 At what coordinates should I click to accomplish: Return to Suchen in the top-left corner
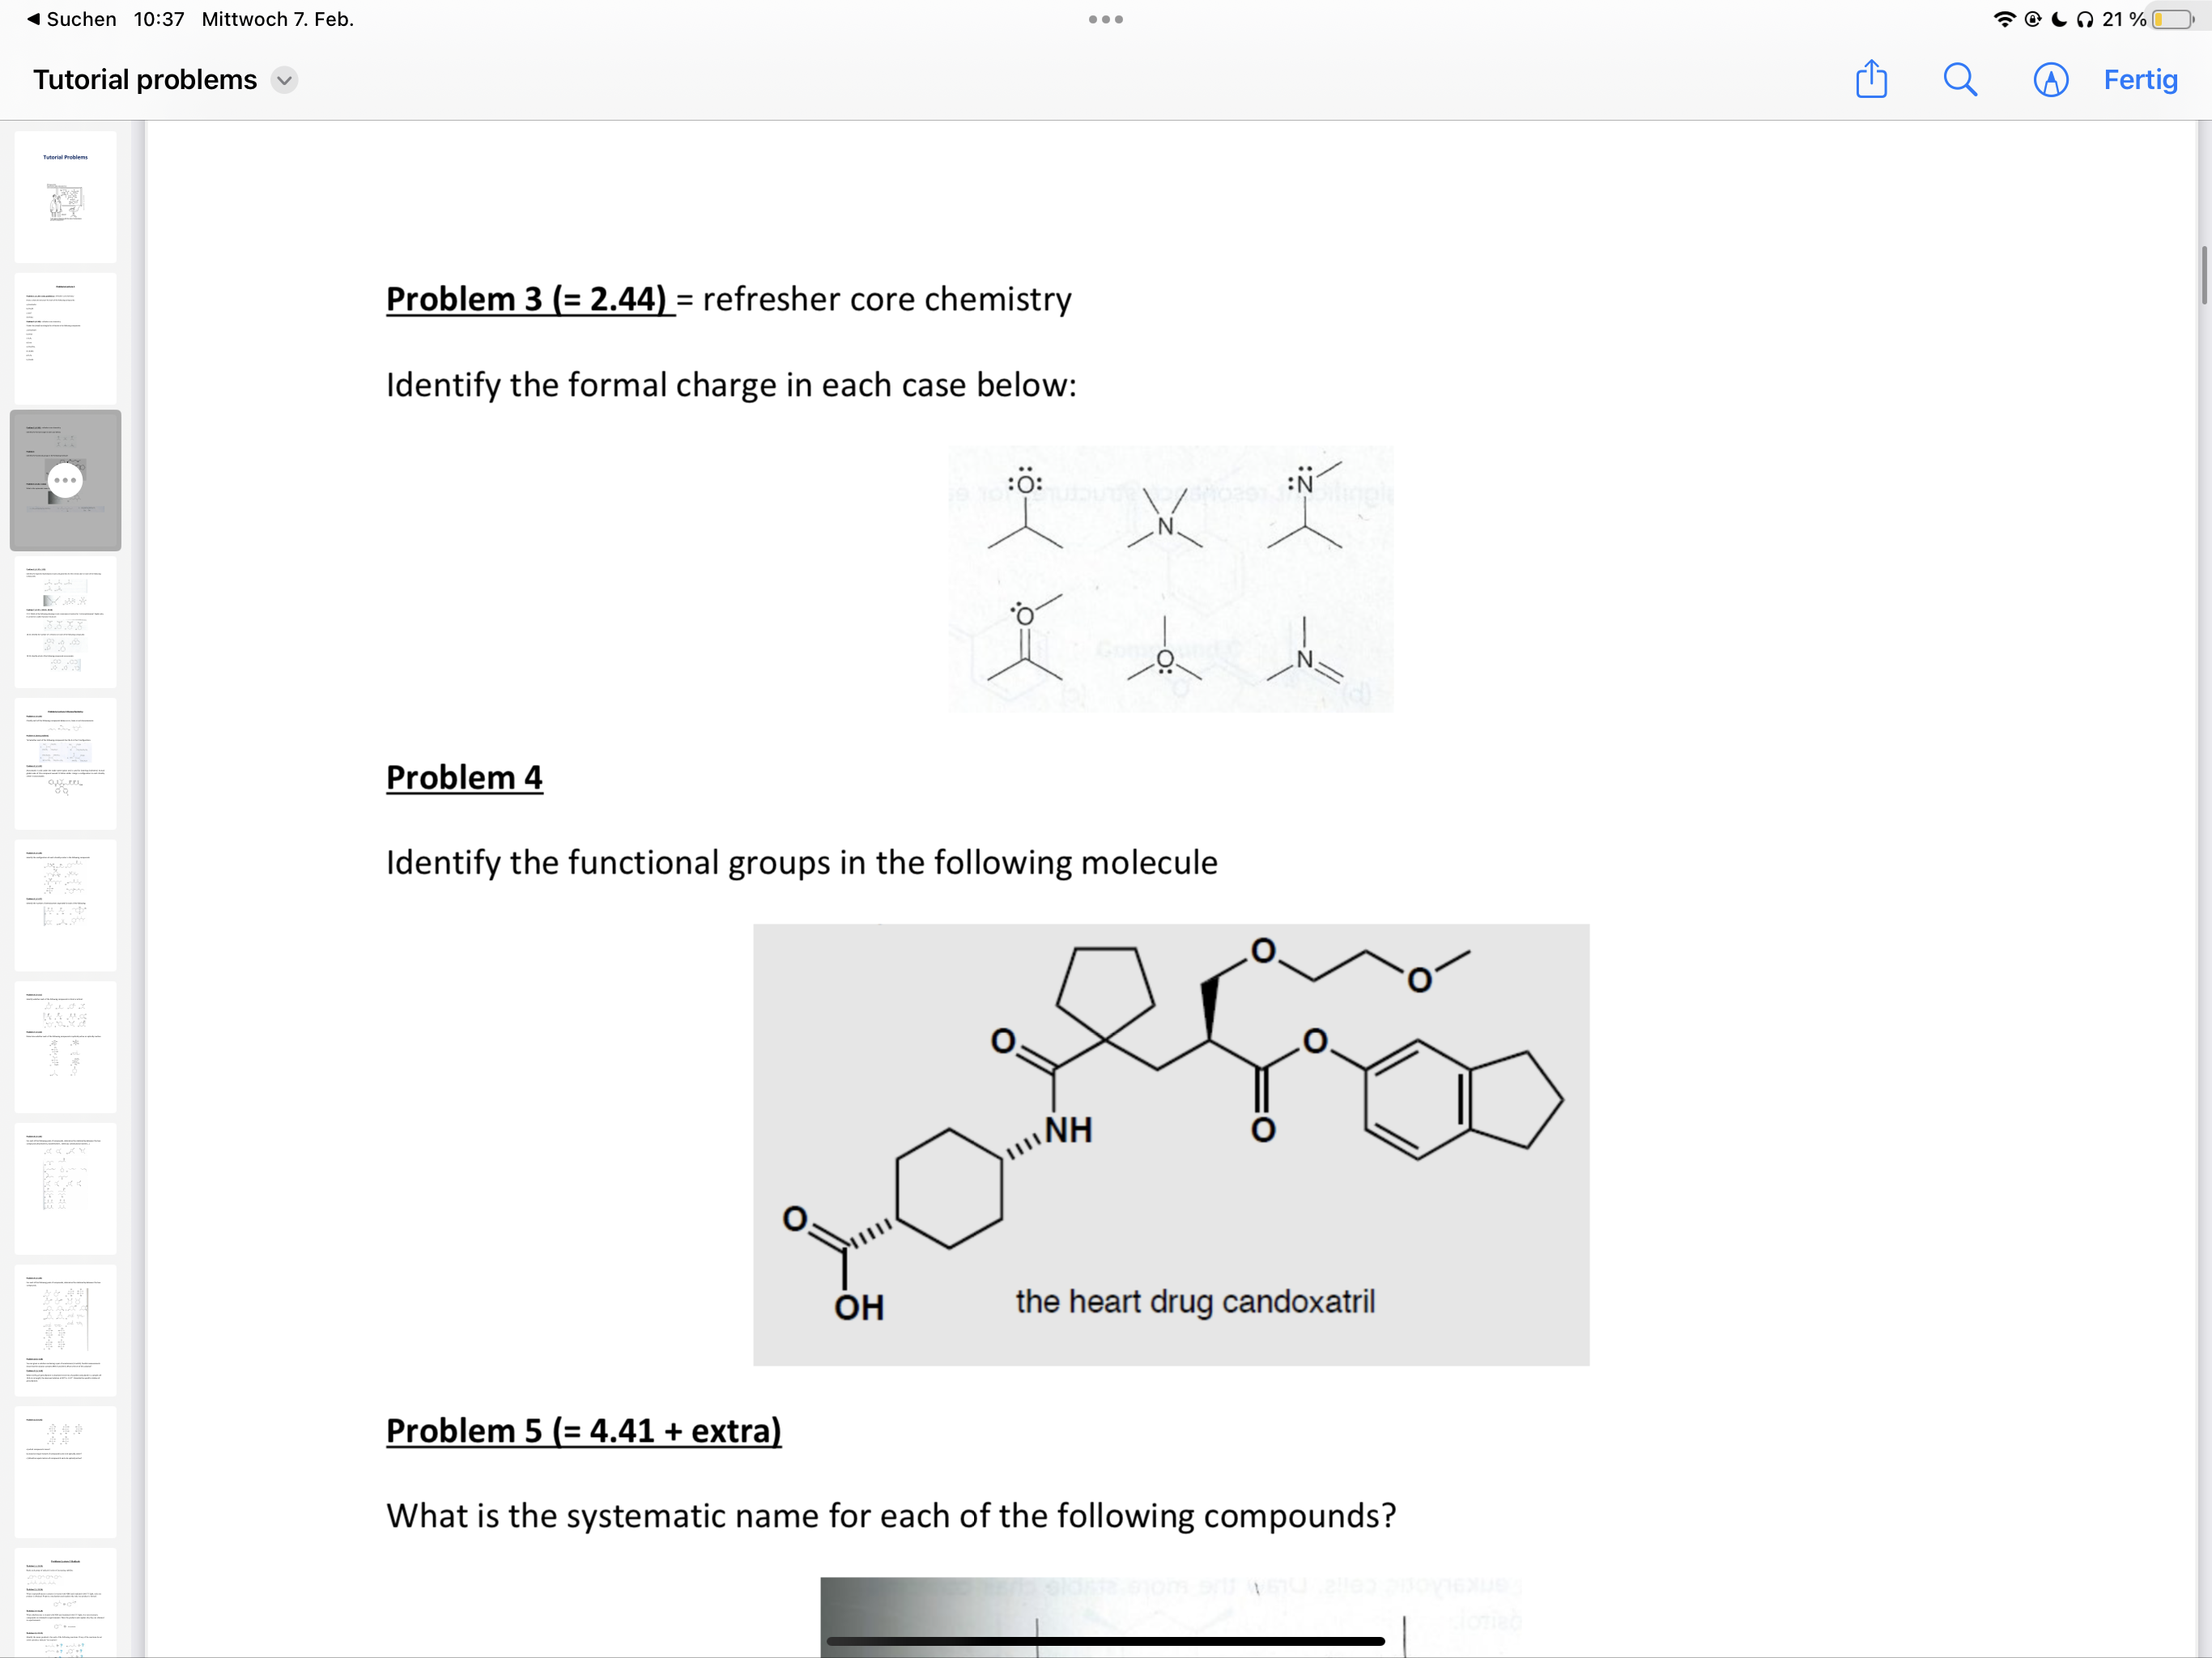point(80,19)
